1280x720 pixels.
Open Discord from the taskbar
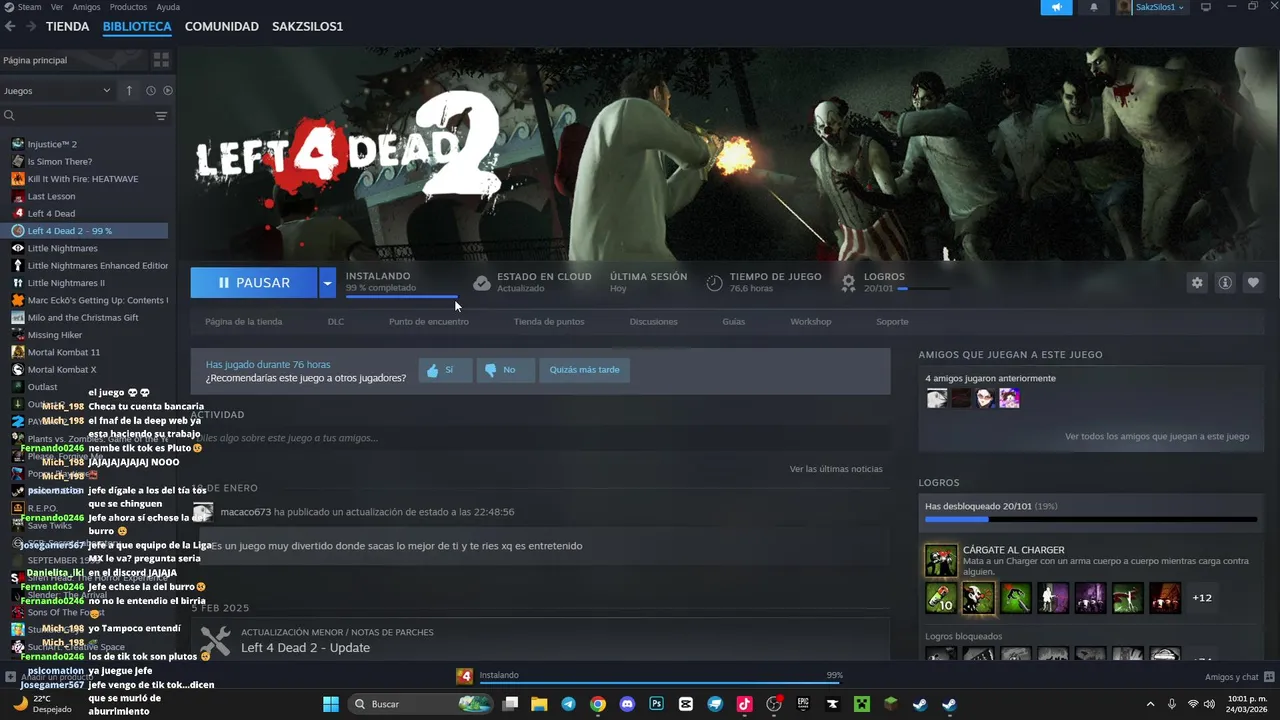click(627, 704)
